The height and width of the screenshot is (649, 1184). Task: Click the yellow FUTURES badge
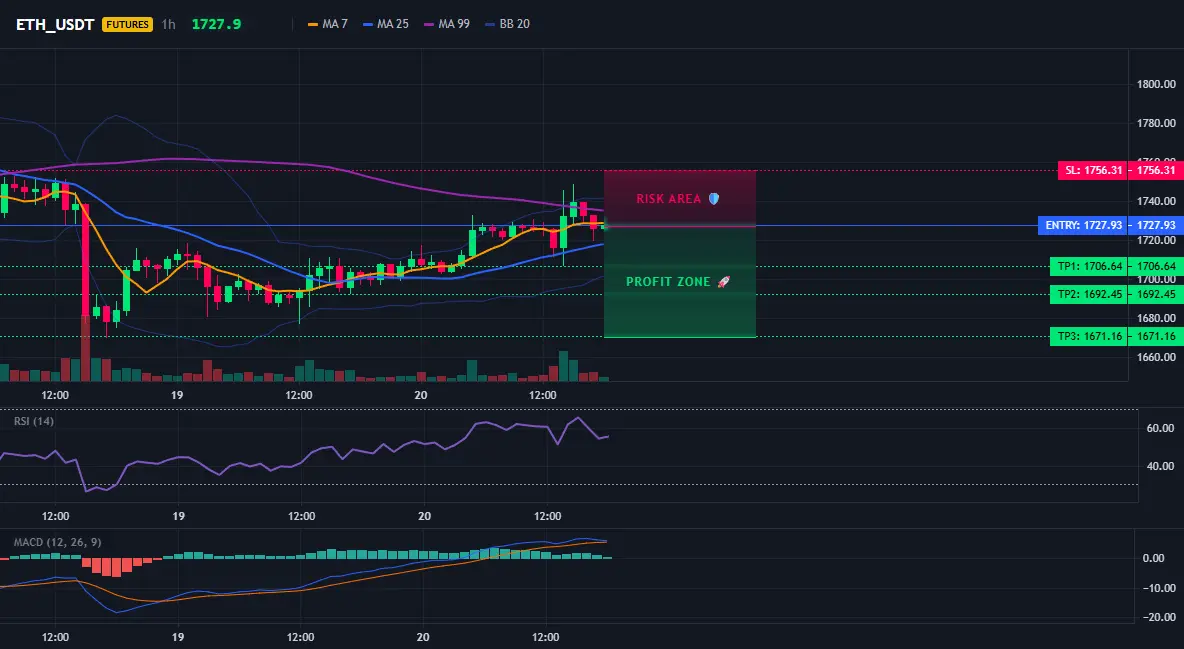click(128, 24)
